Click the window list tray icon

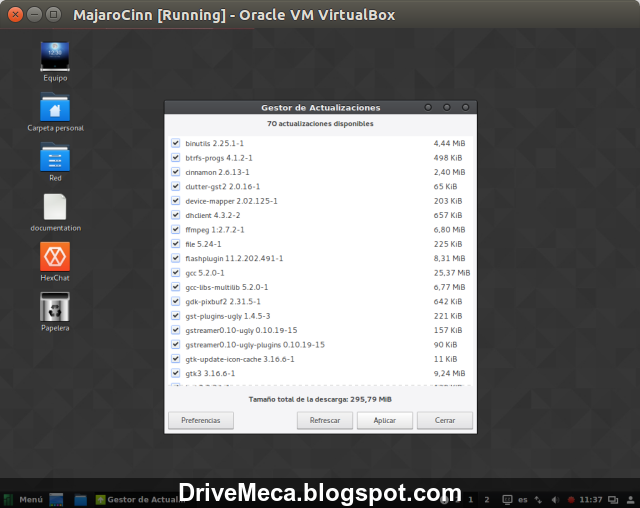(x=613, y=500)
